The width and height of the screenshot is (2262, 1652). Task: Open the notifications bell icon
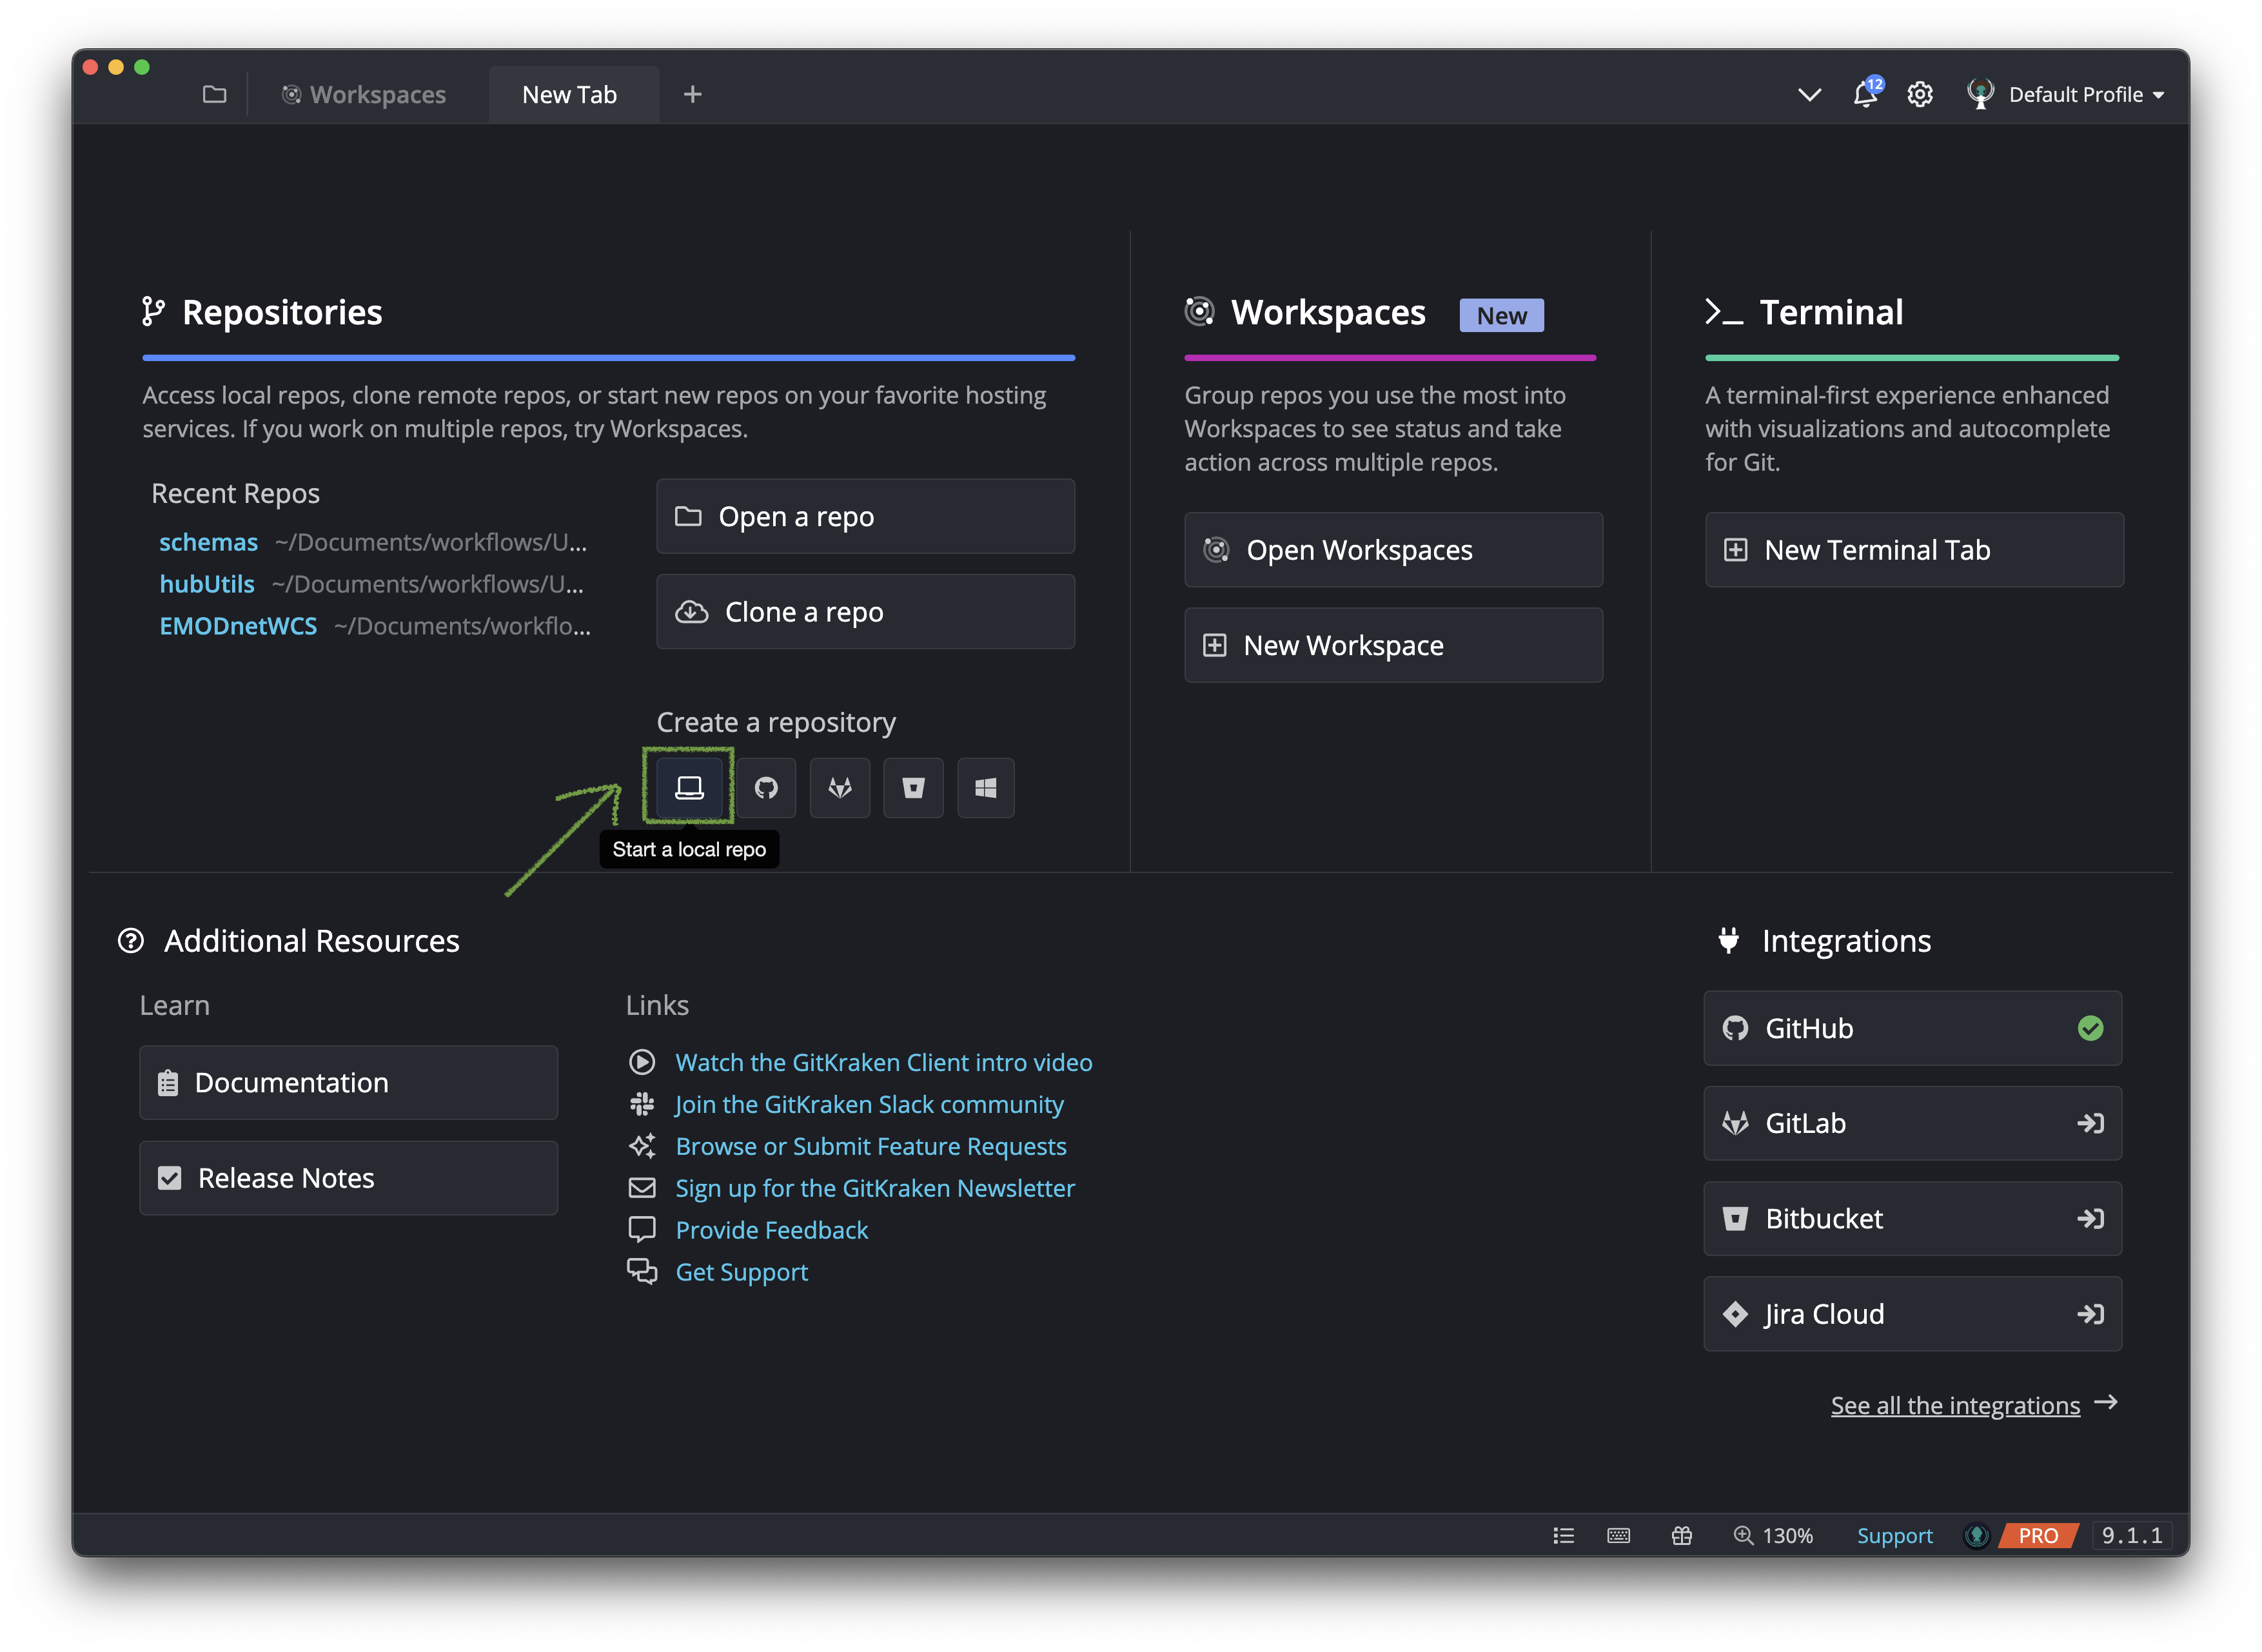(1866, 94)
